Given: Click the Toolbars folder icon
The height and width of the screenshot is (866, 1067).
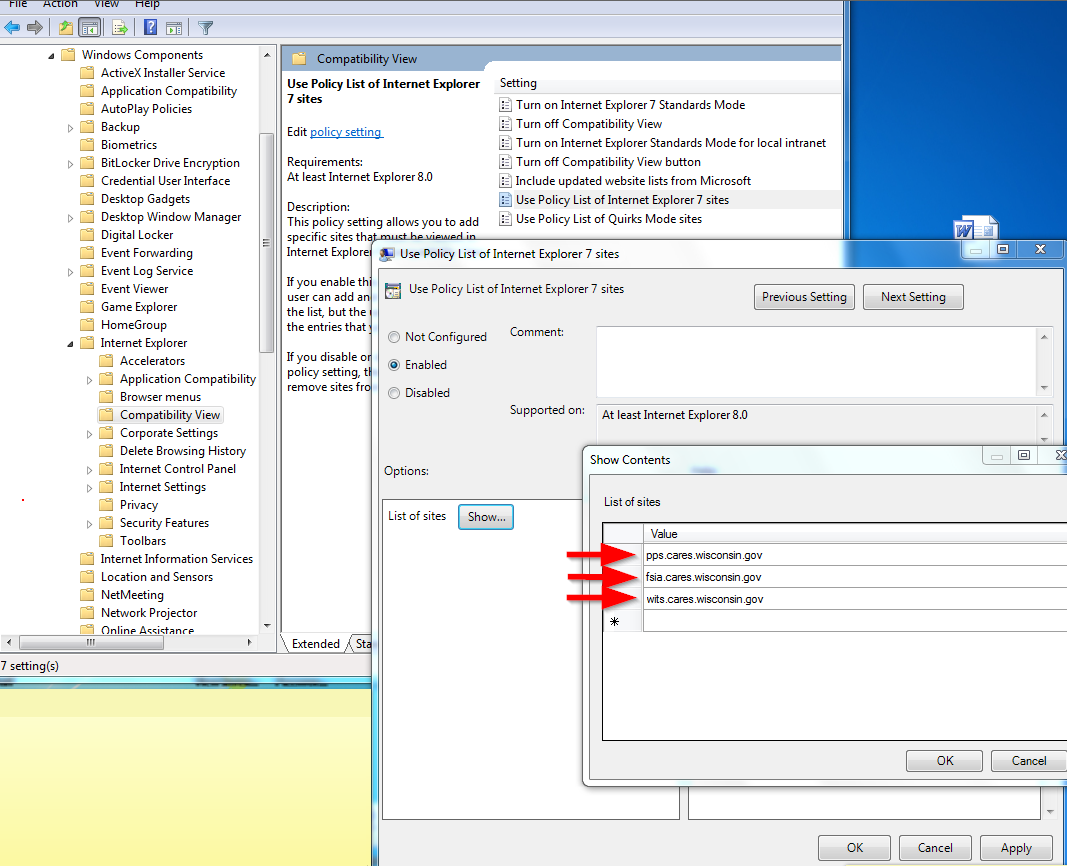Looking at the screenshot, I should click(x=106, y=541).
